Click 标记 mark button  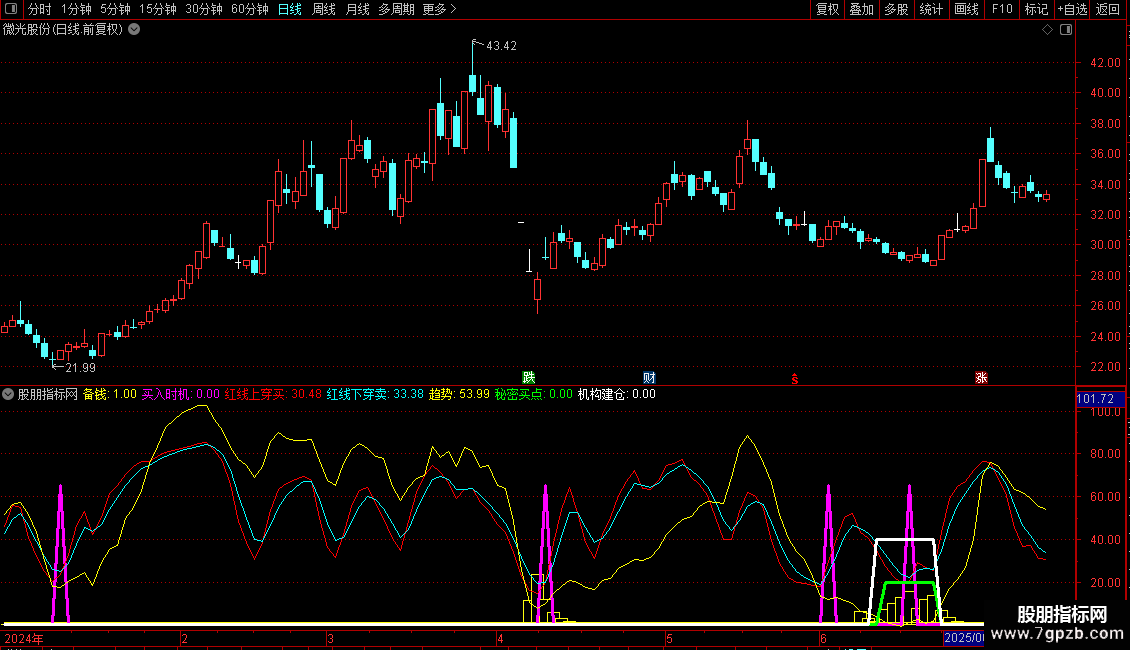[x=1036, y=9]
